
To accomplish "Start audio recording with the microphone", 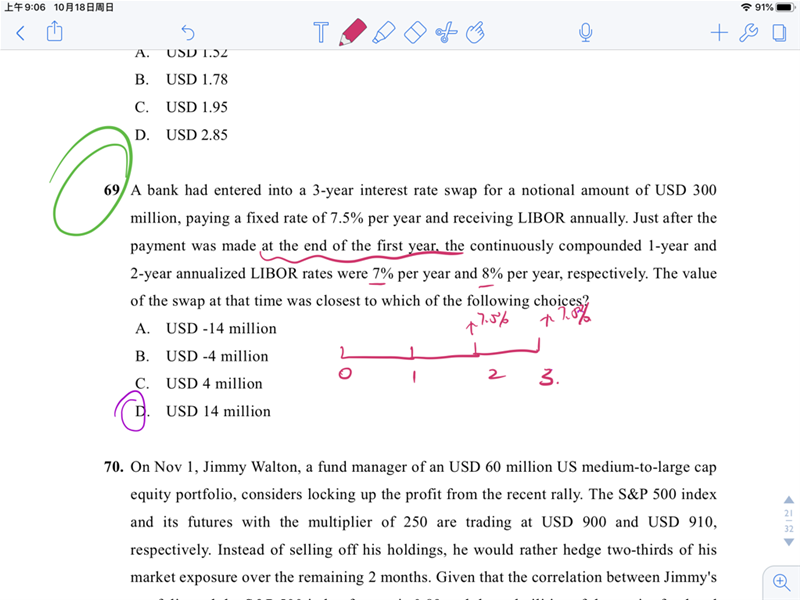I will coord(586,33).
